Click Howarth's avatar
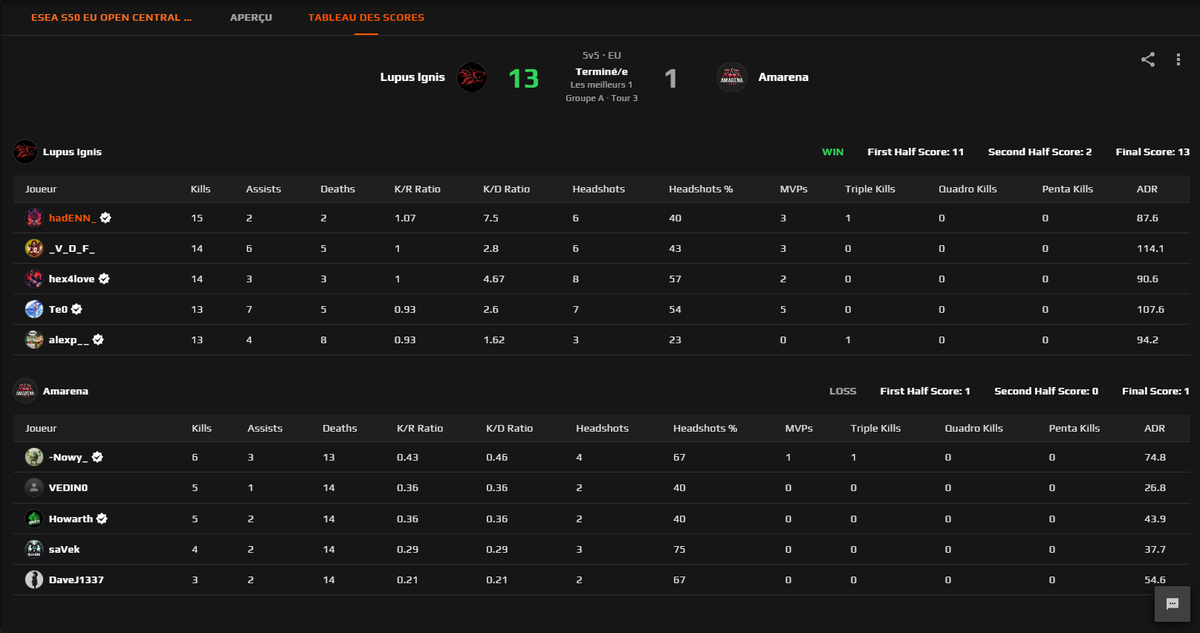This screenshot has width=1200, height=633. click(x=34, y=518)
